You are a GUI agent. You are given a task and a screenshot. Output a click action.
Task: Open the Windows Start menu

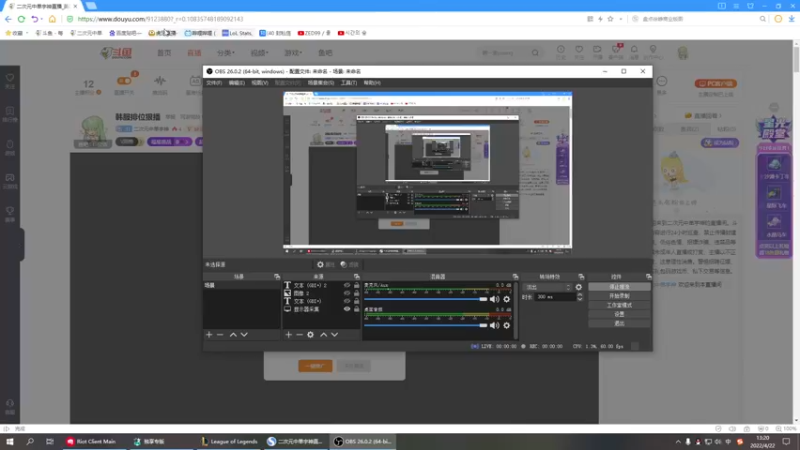tap(10, 441)
